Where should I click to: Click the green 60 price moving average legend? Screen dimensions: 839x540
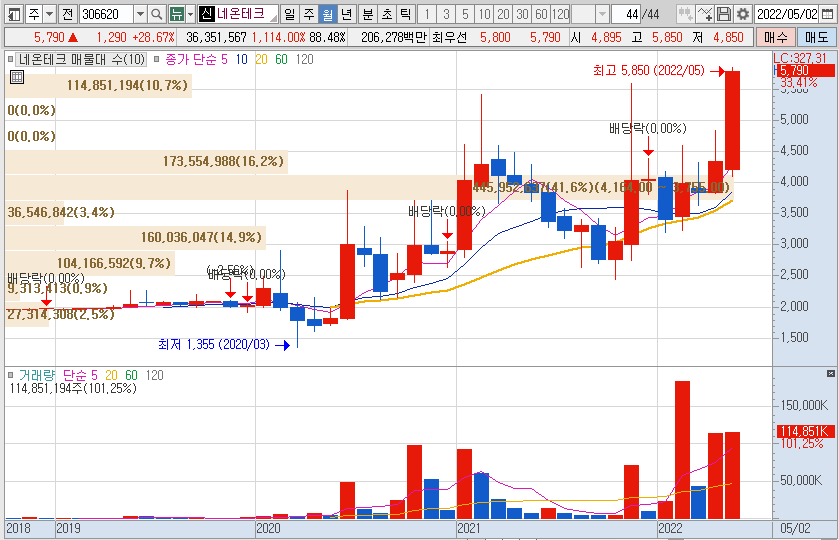pyautogui.click(x=281, y=59)
